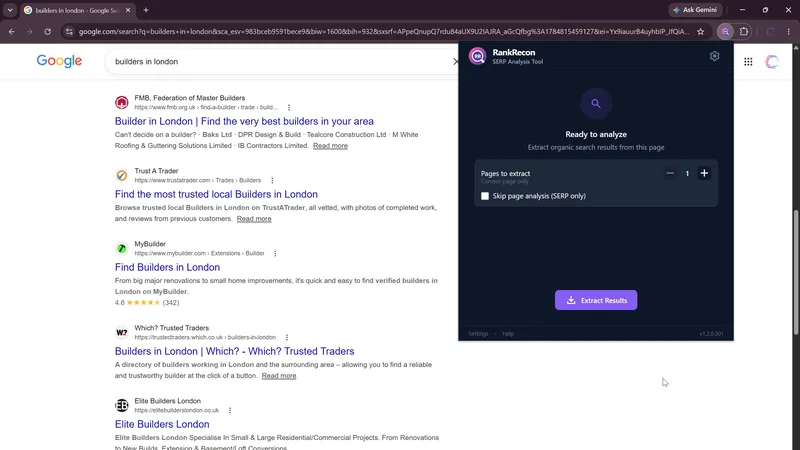Open more options for Elite Builders London result

pyautogui.click(x=230, y=411)
